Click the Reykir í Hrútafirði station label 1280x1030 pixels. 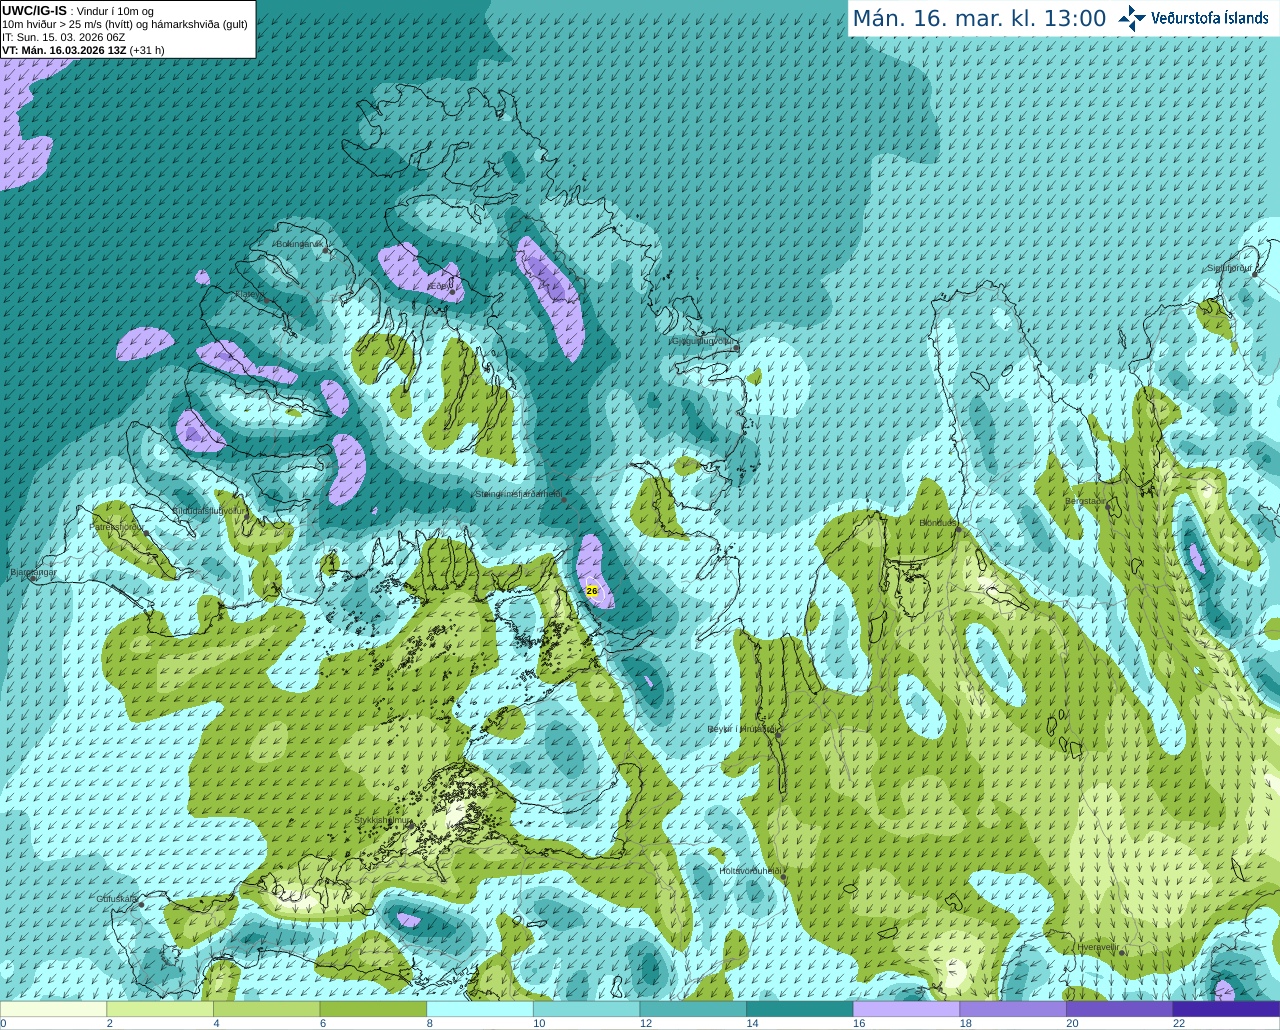pyautogui.click(x=741, y=729)
